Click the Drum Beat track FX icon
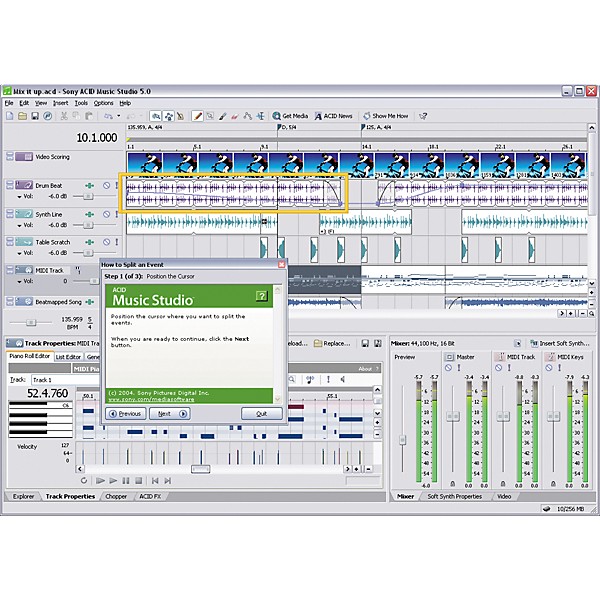This screenshot has height=600, width=600. tap(90, 186)
